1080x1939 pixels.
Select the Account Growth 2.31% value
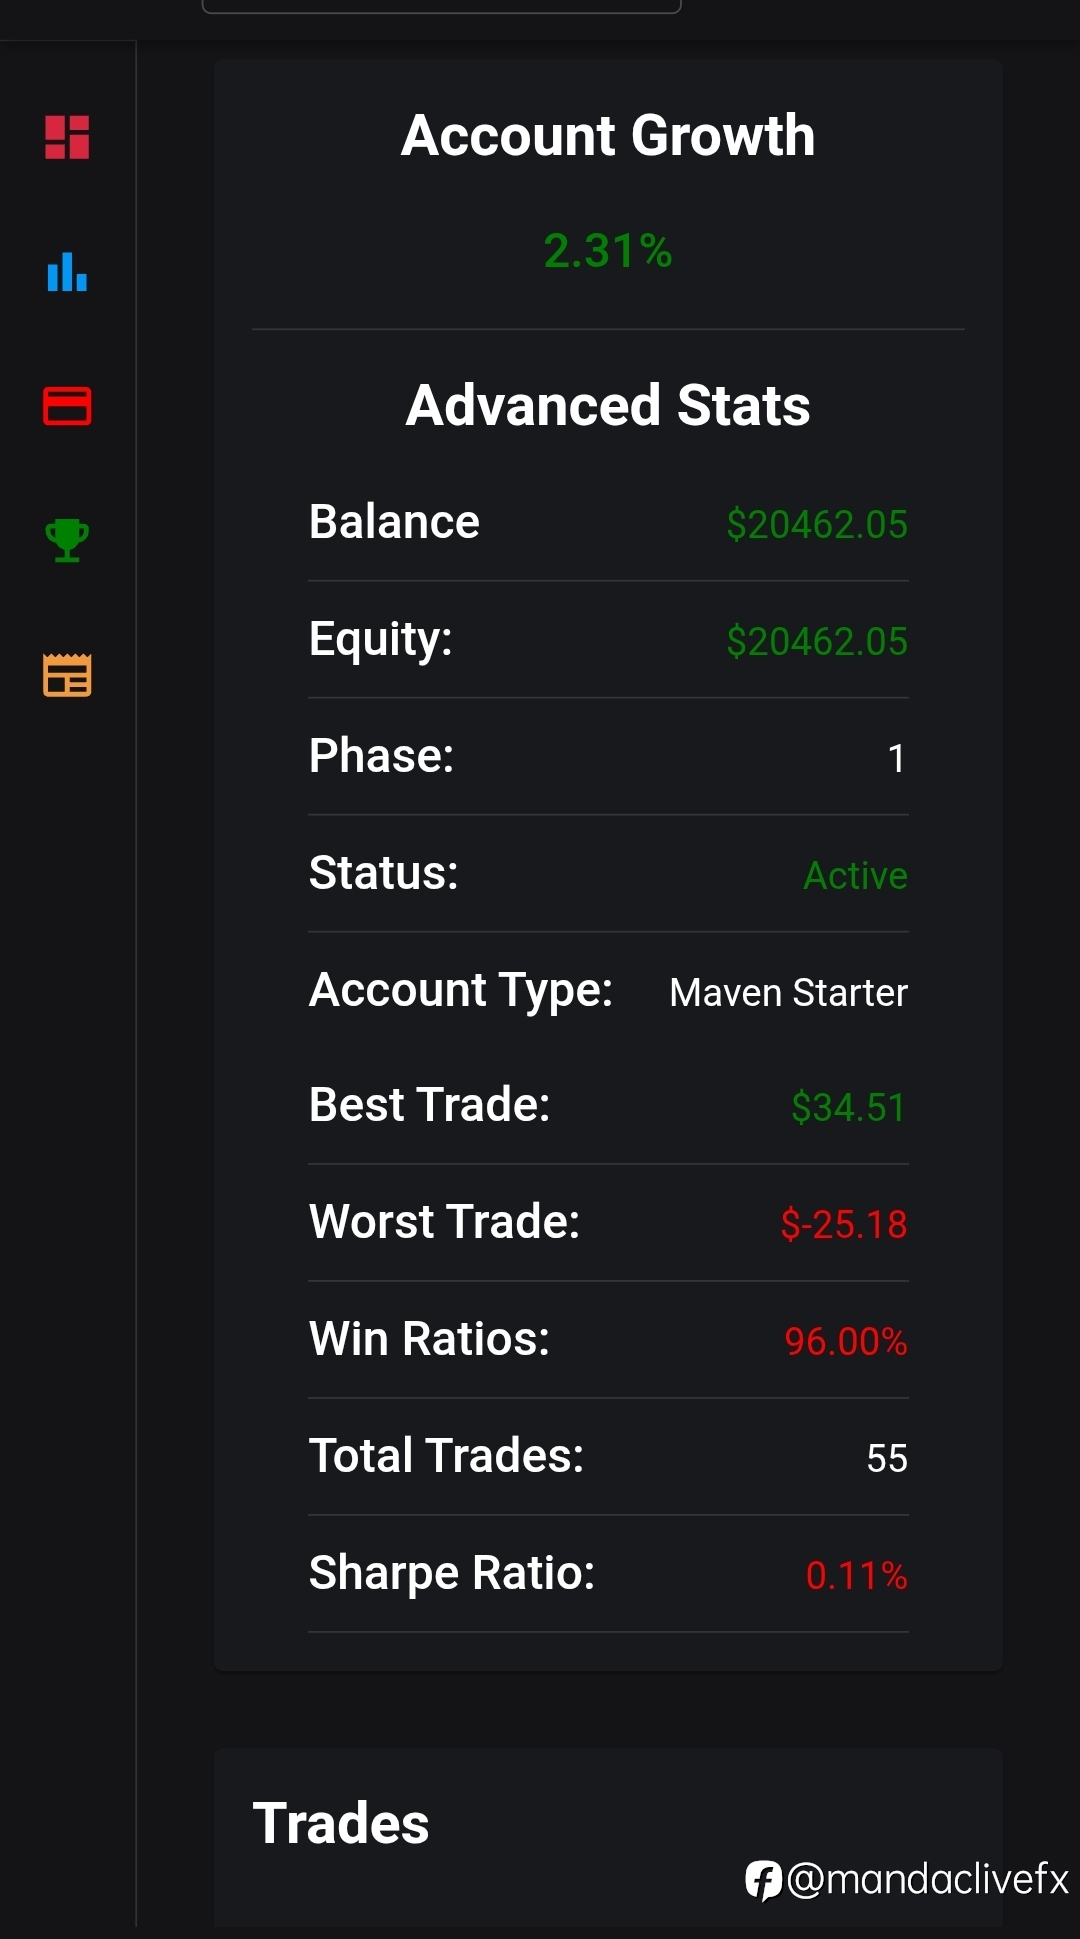click(x=608, y=250)
